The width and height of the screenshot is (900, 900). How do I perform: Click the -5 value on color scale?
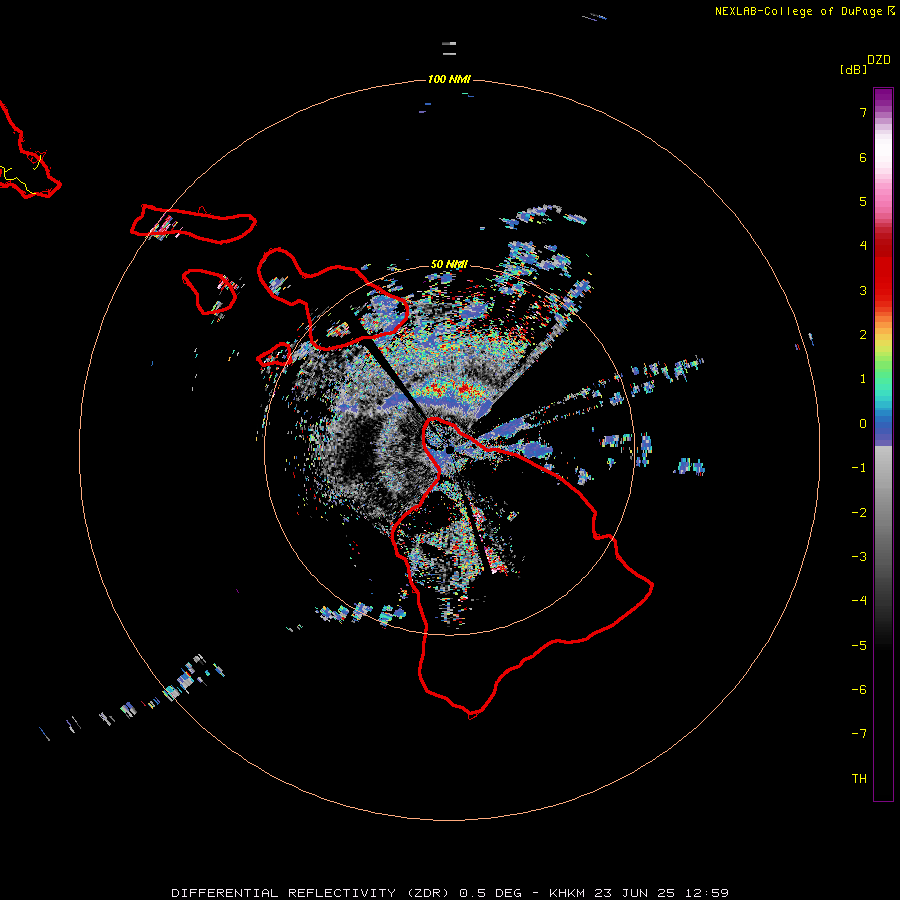click(x=859, y=646)
